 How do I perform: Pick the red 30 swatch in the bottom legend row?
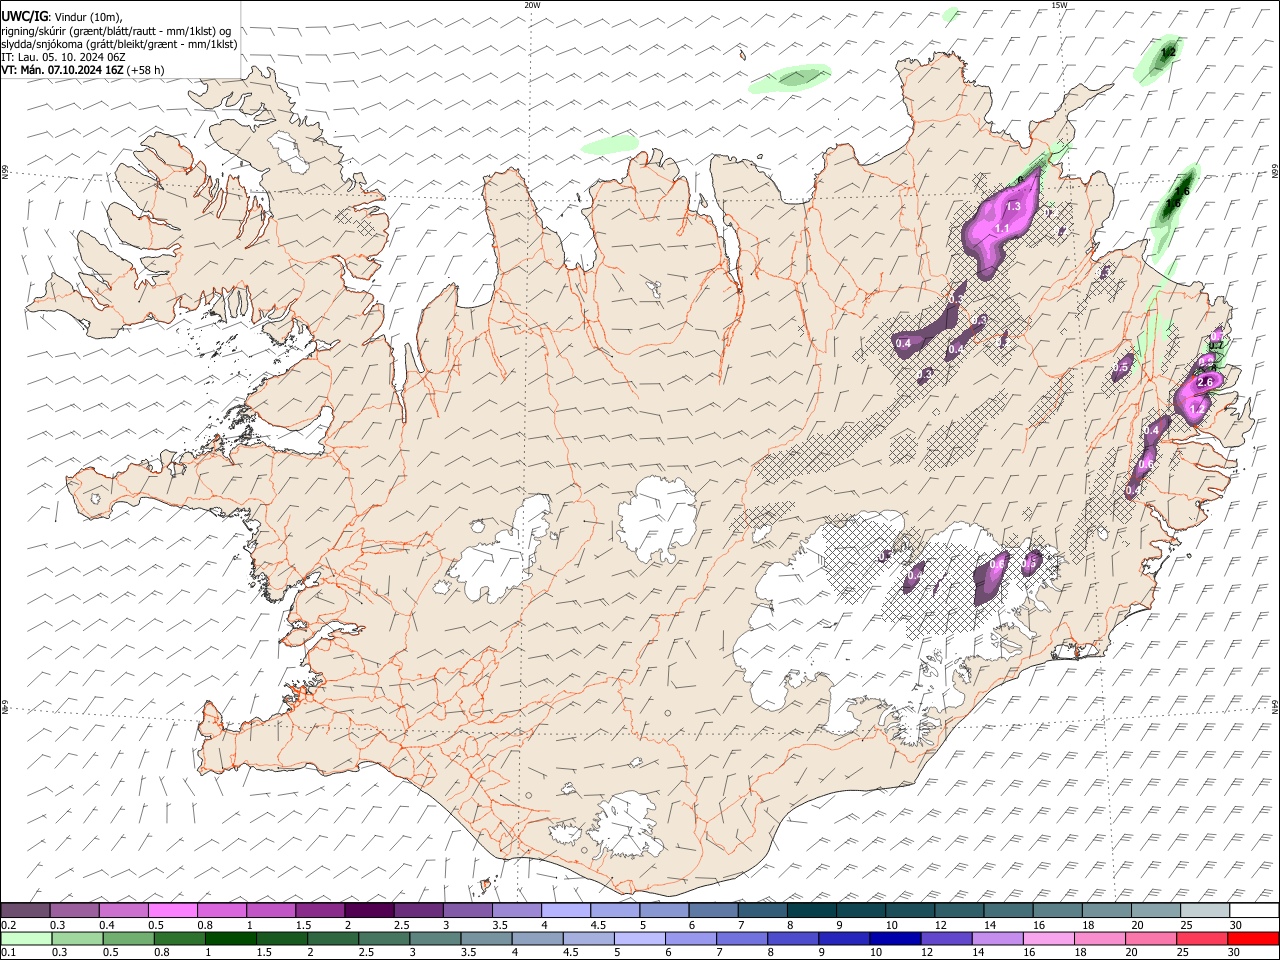pyautogui.click(x=1253, y=938)
